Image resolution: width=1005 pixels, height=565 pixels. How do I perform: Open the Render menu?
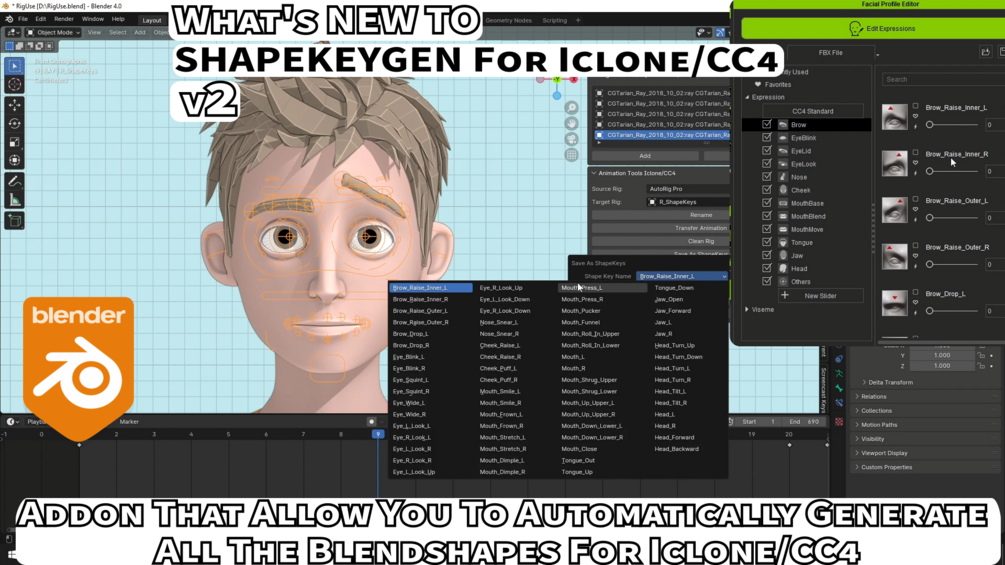point(64,19)
